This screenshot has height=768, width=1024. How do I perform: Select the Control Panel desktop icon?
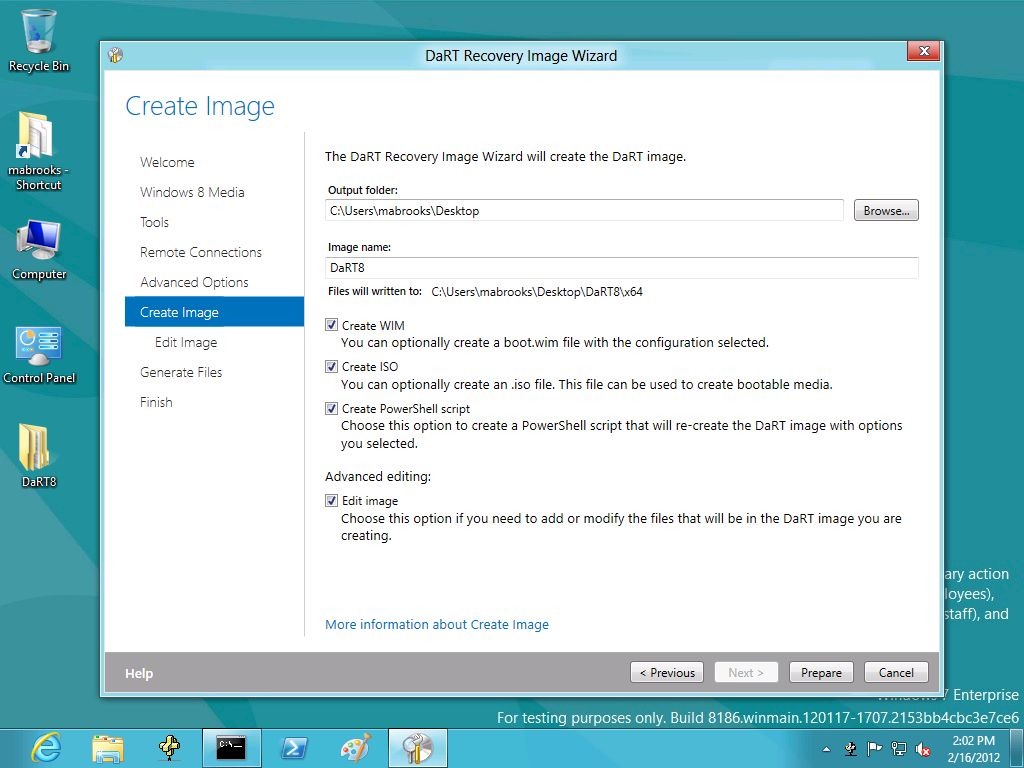[x=39, y=354]
